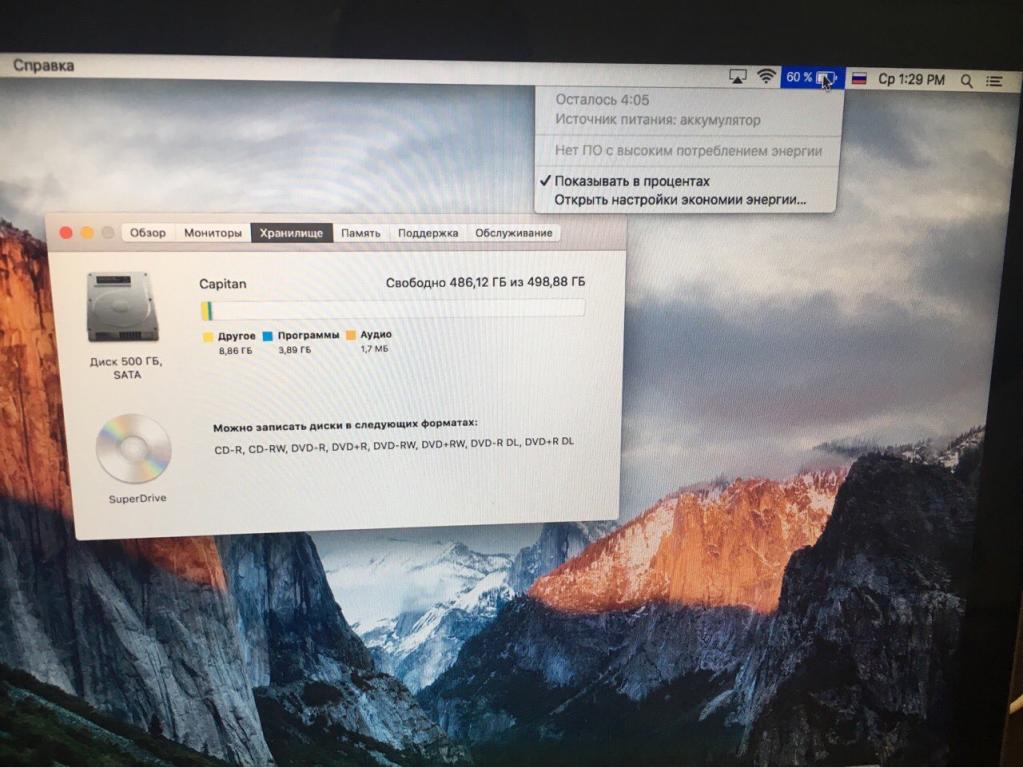Open the AirPlay display menu icon

tap(737, 77)
